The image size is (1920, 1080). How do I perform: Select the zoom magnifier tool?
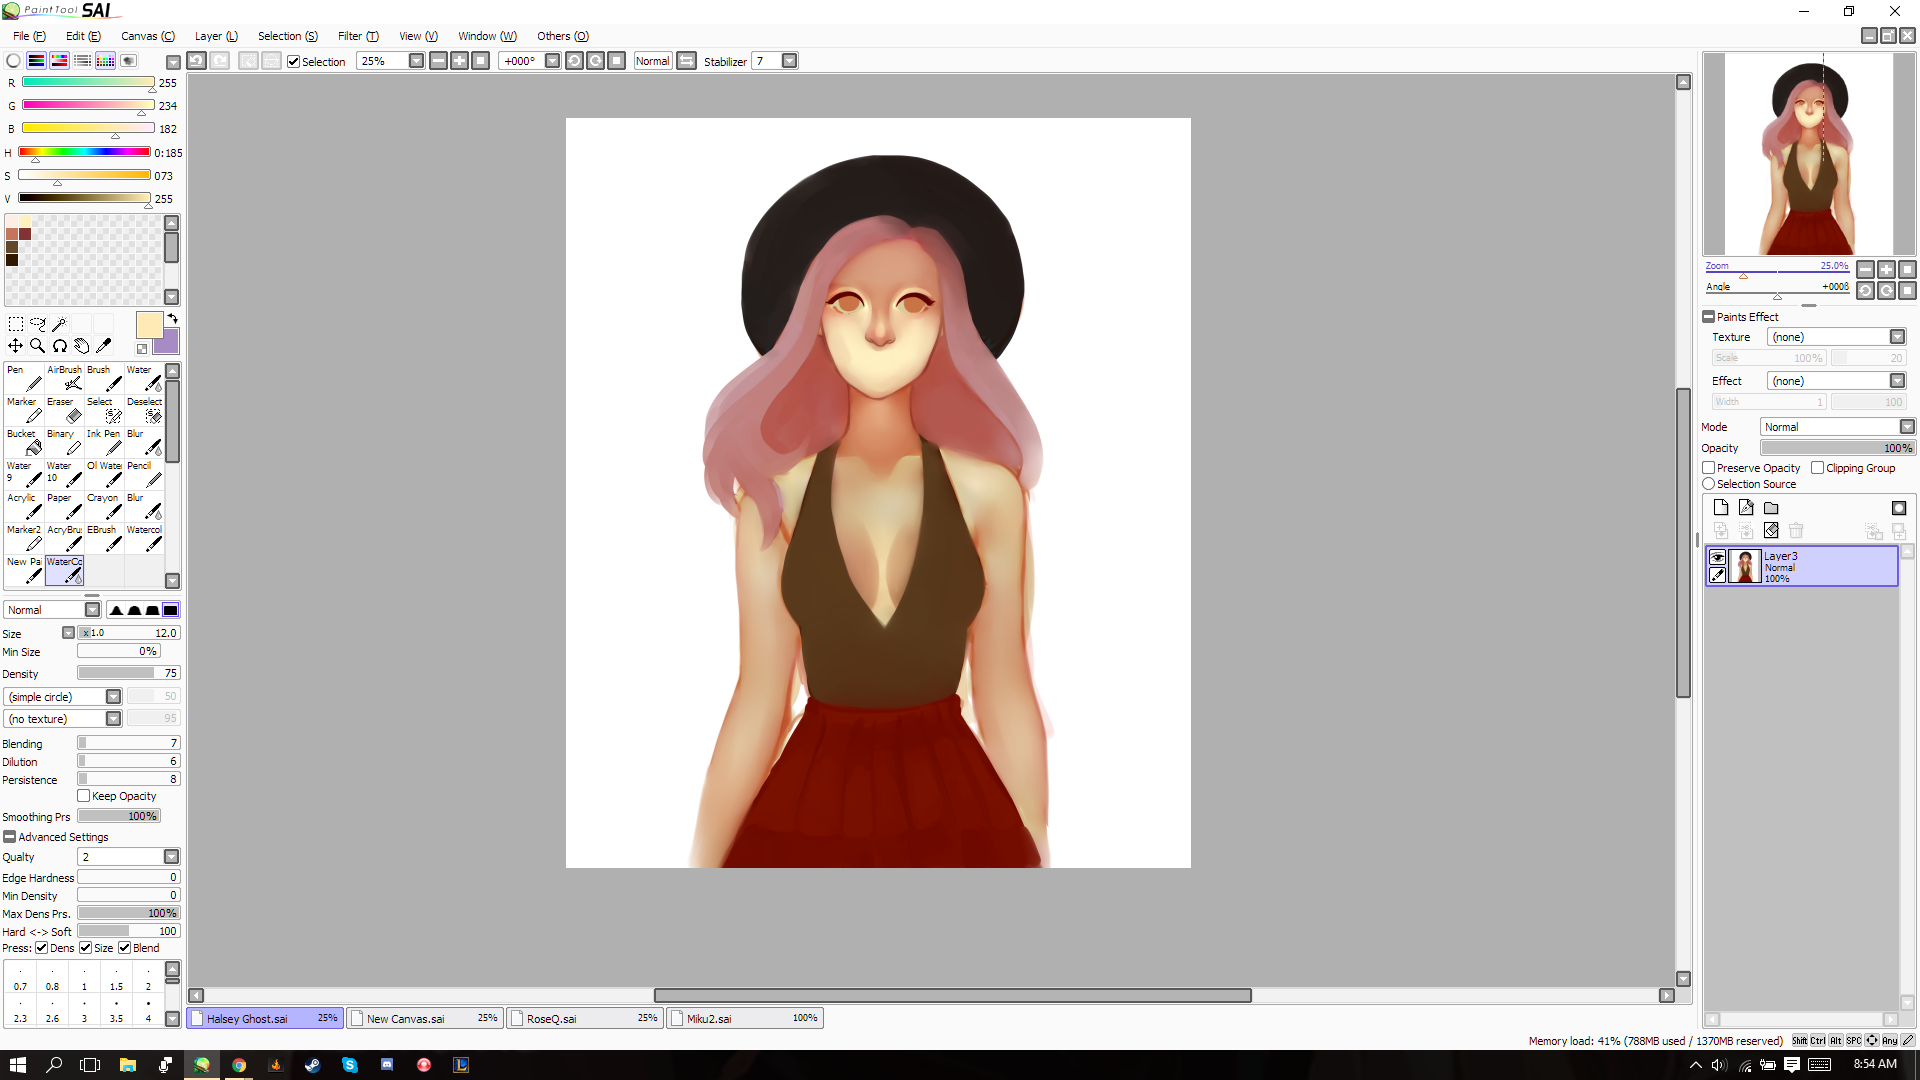click(x=38, y=346)
